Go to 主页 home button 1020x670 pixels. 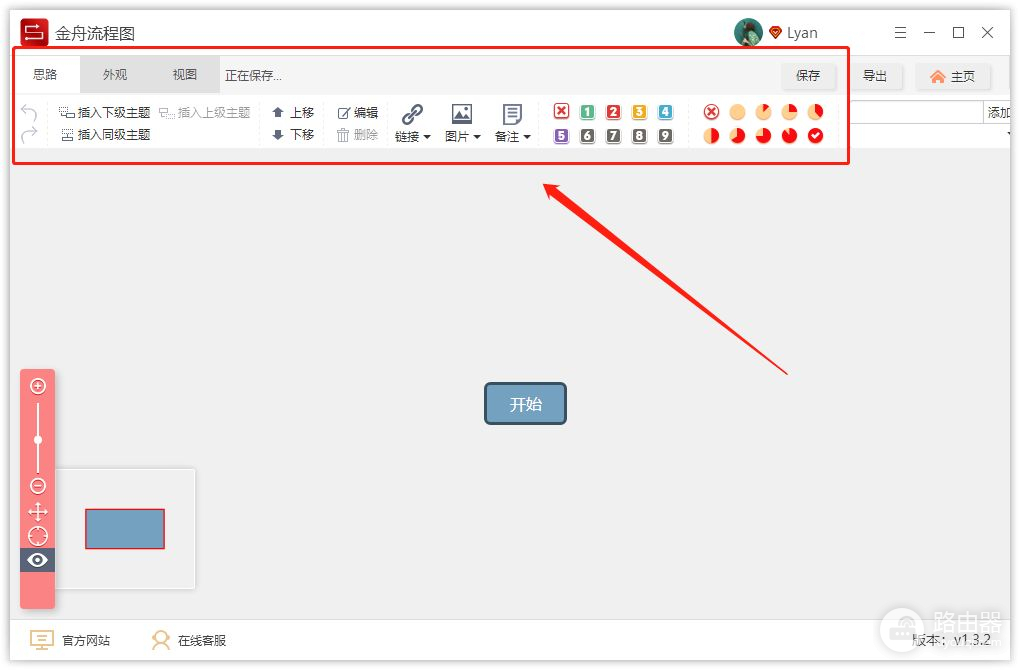(953, 77)
